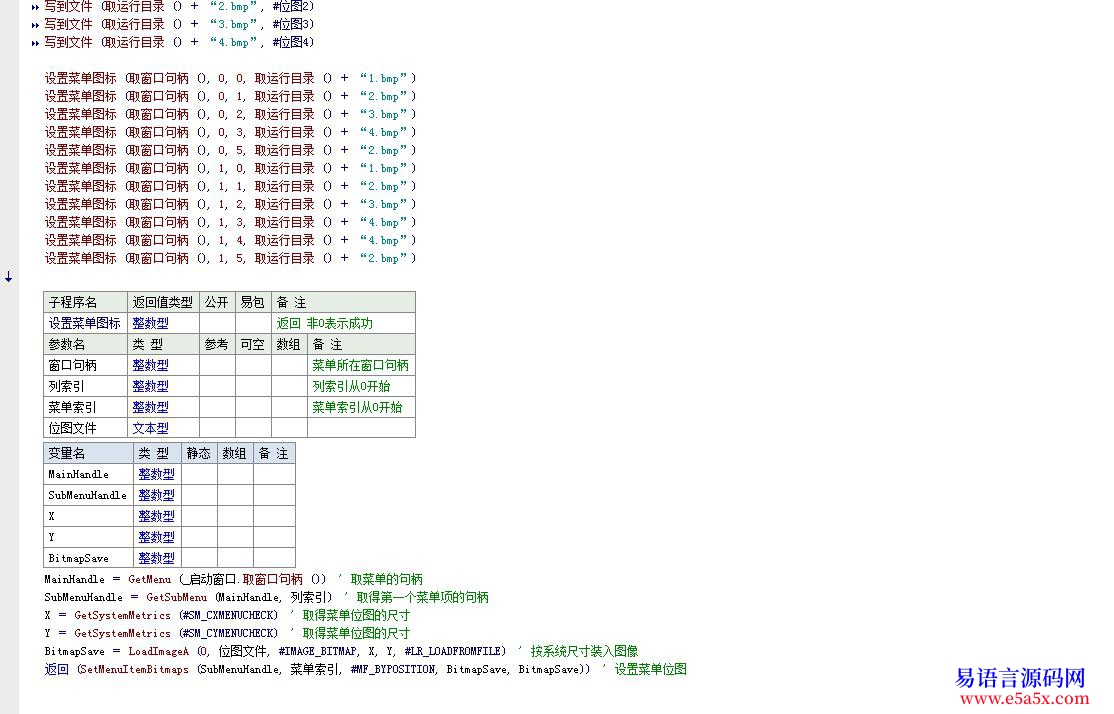Viewport: 1114px width, 714px height.
Task: Toggle the 参考 cell of the 窗口句柄 row
Action: click(217, 365)
